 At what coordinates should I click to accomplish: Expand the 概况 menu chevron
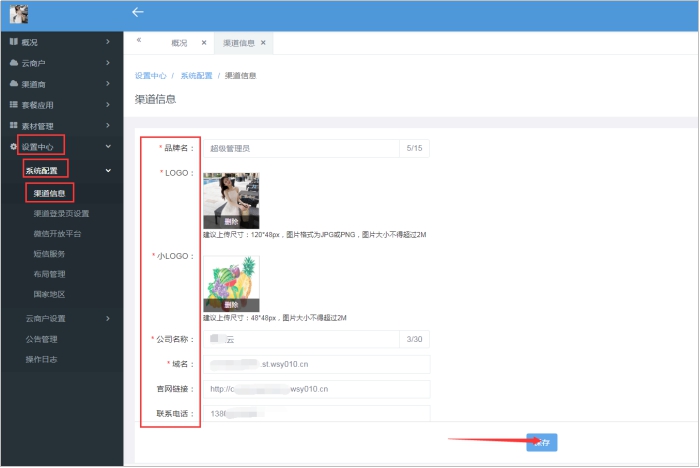(x=108, y=42)
